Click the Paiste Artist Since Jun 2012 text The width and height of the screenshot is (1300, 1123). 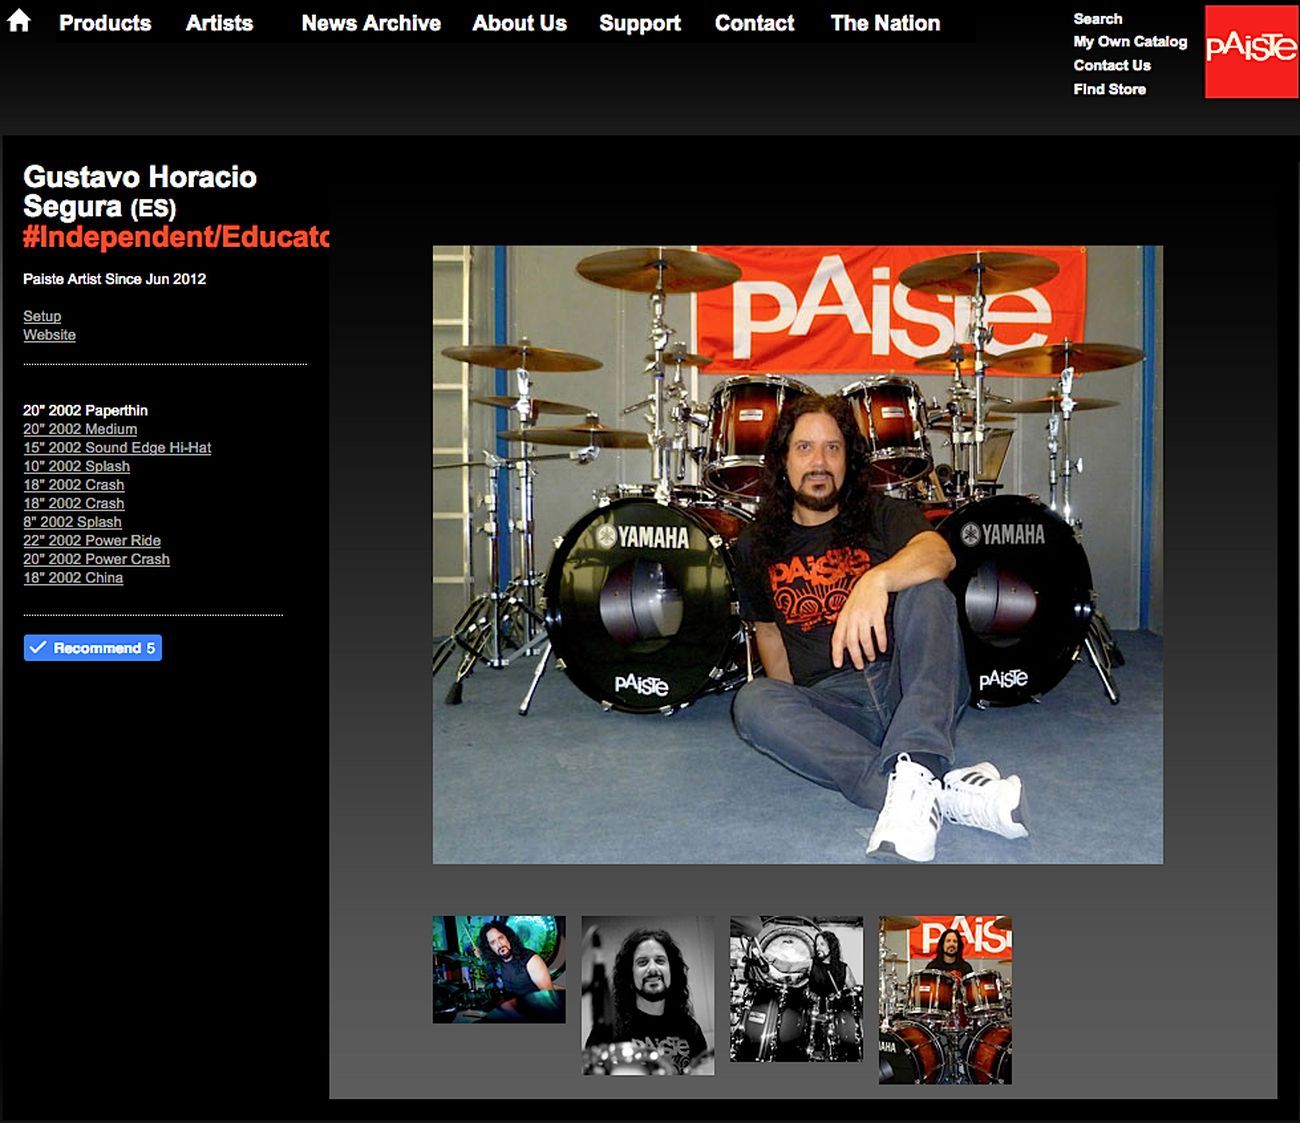[115, 279]
